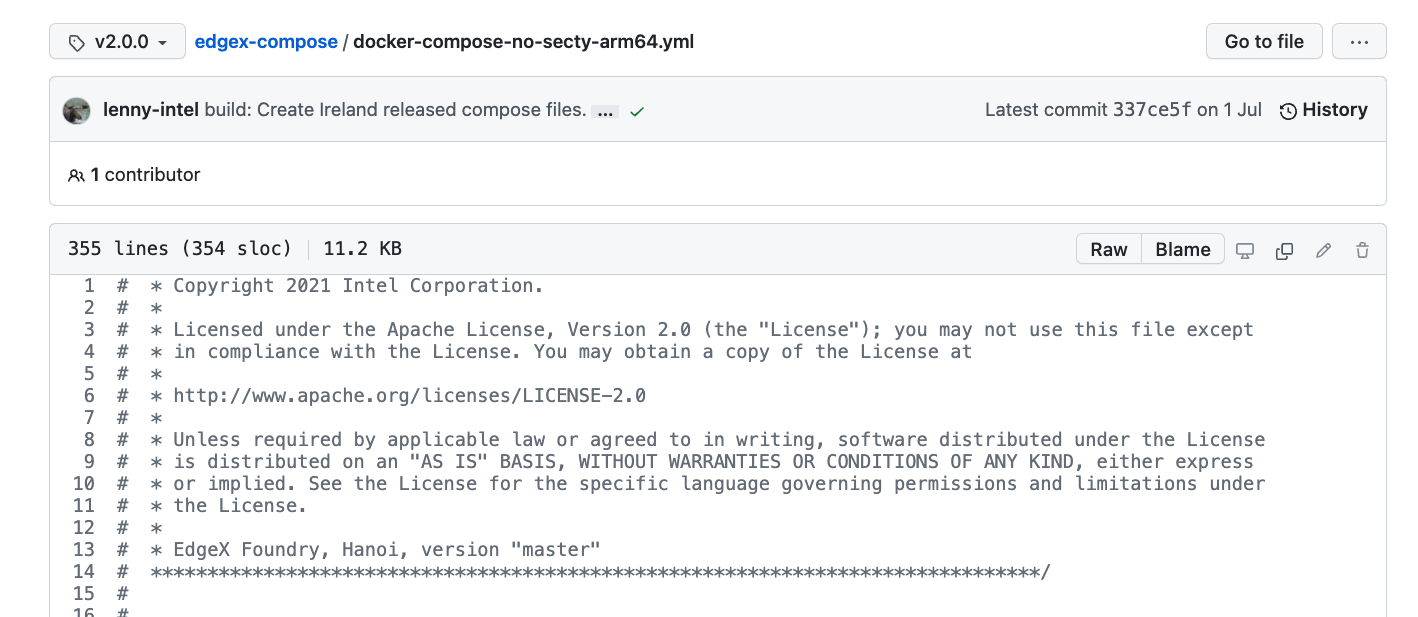The width and height of the screenshot is (1418, 617).
Task: Click the green commit status checkmark
Action: coord(637,111)
